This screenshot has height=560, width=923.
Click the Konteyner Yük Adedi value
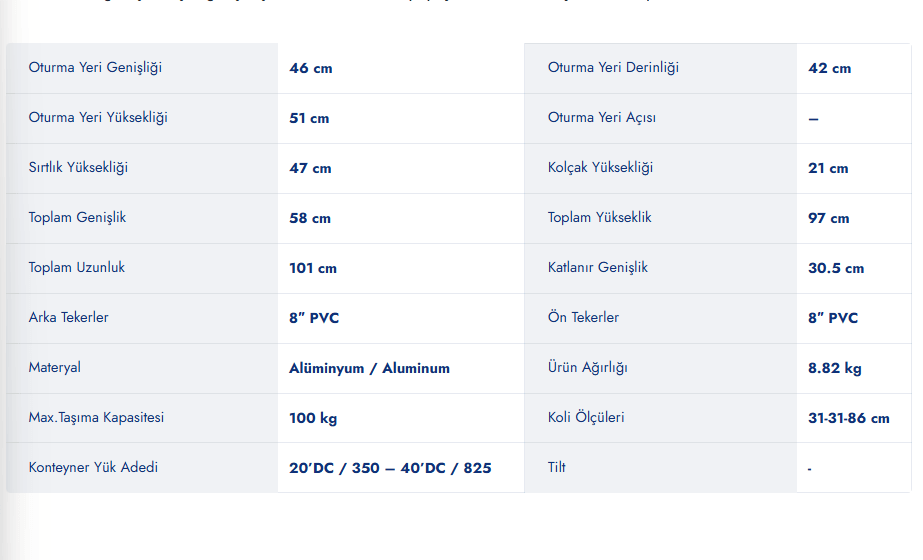[x=390, y=468]
